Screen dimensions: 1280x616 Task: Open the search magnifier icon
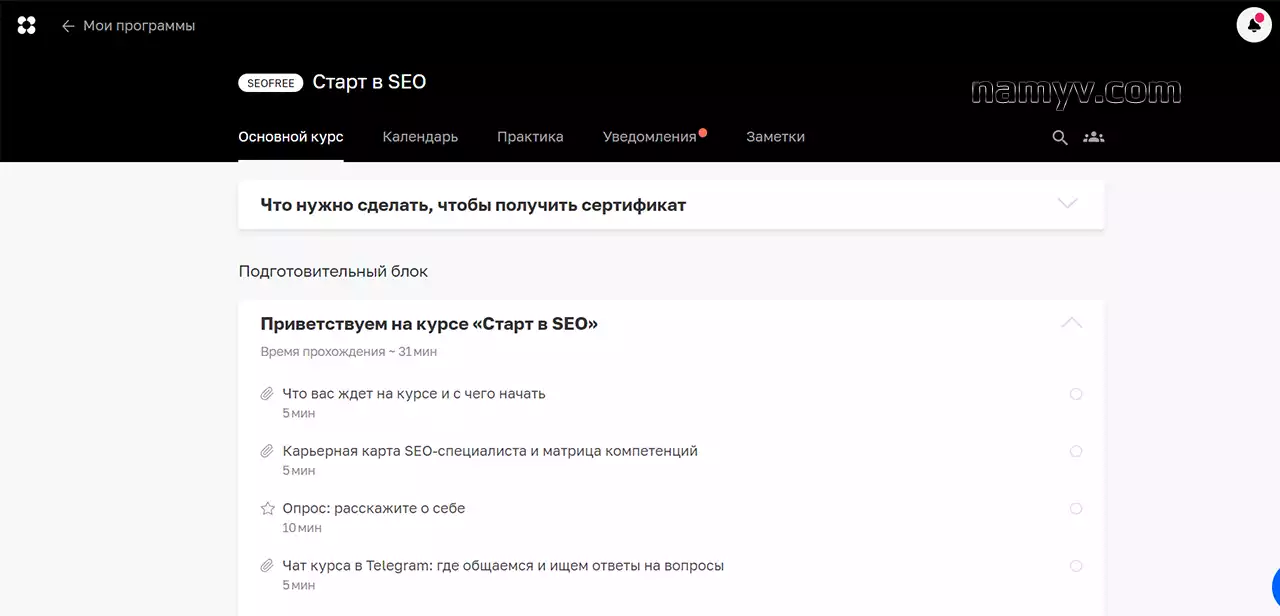point(1060,138)
